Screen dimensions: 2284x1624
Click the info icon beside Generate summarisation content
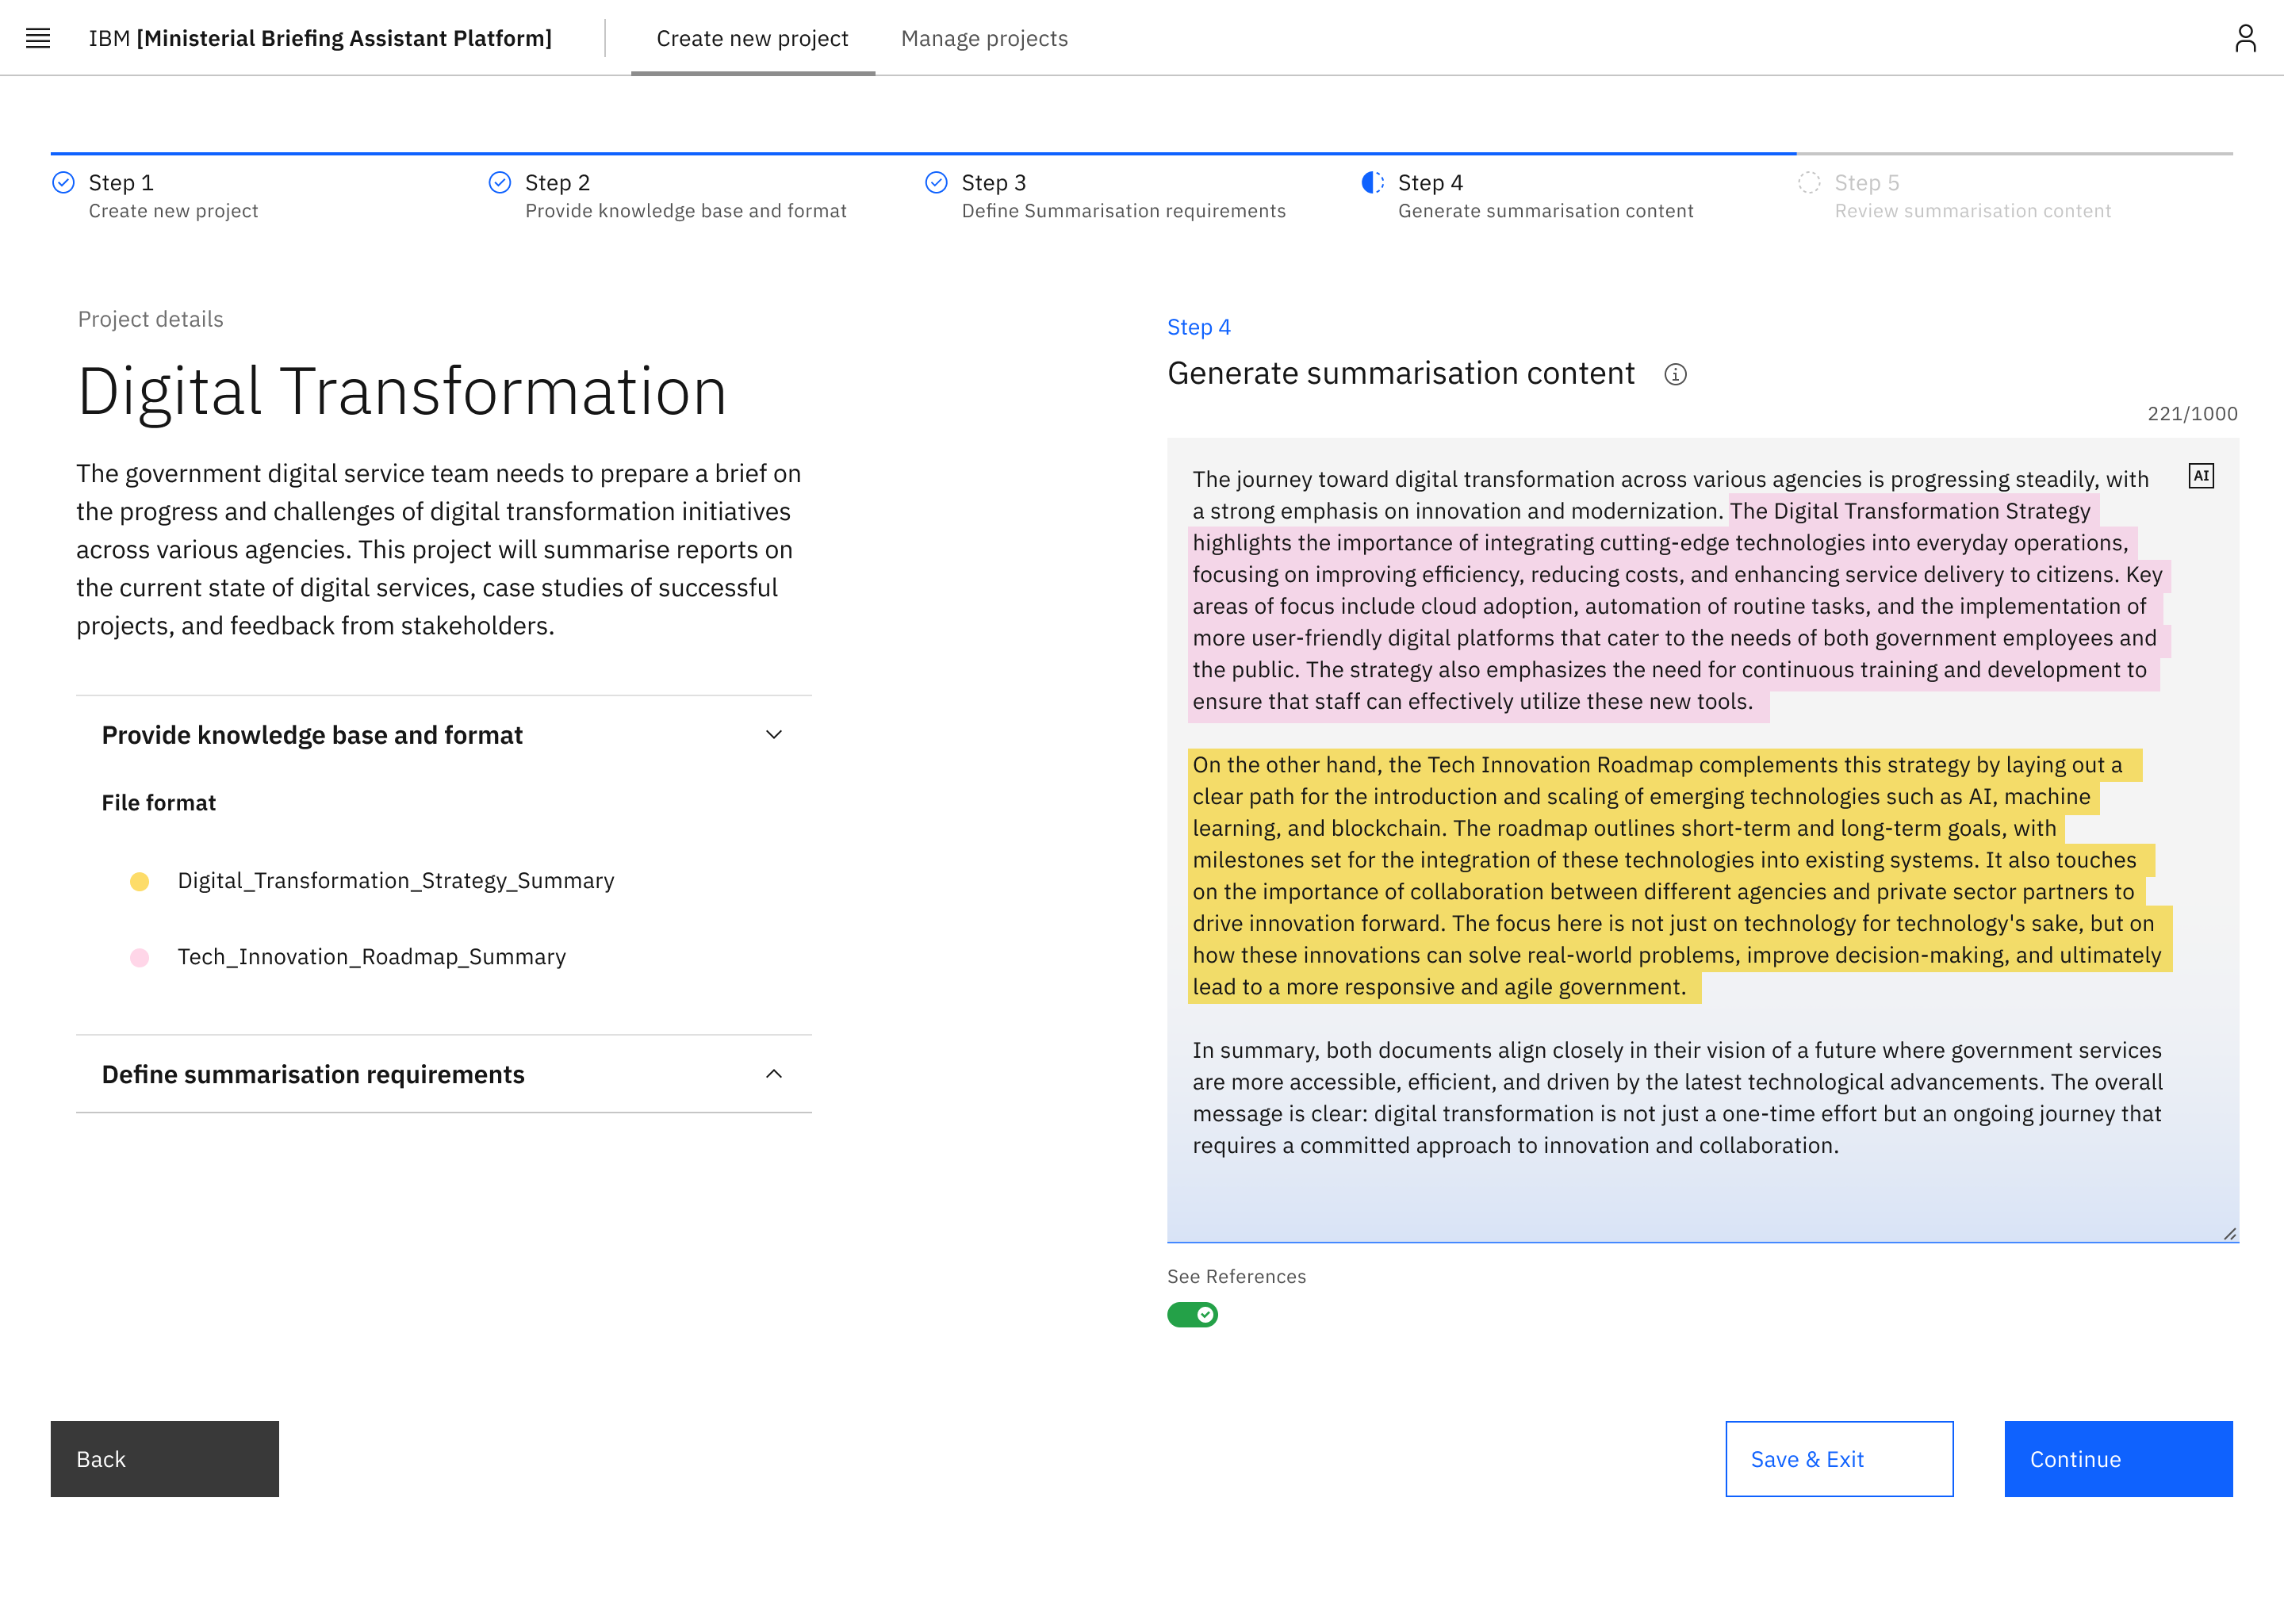pos(1675,374)
